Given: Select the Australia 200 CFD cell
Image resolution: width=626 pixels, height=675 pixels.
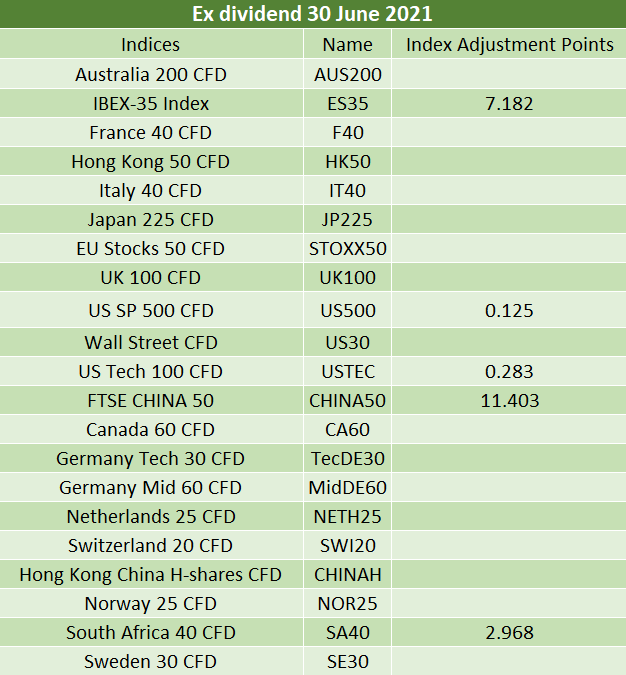Looking at the screenshot, I should [151, 74].
